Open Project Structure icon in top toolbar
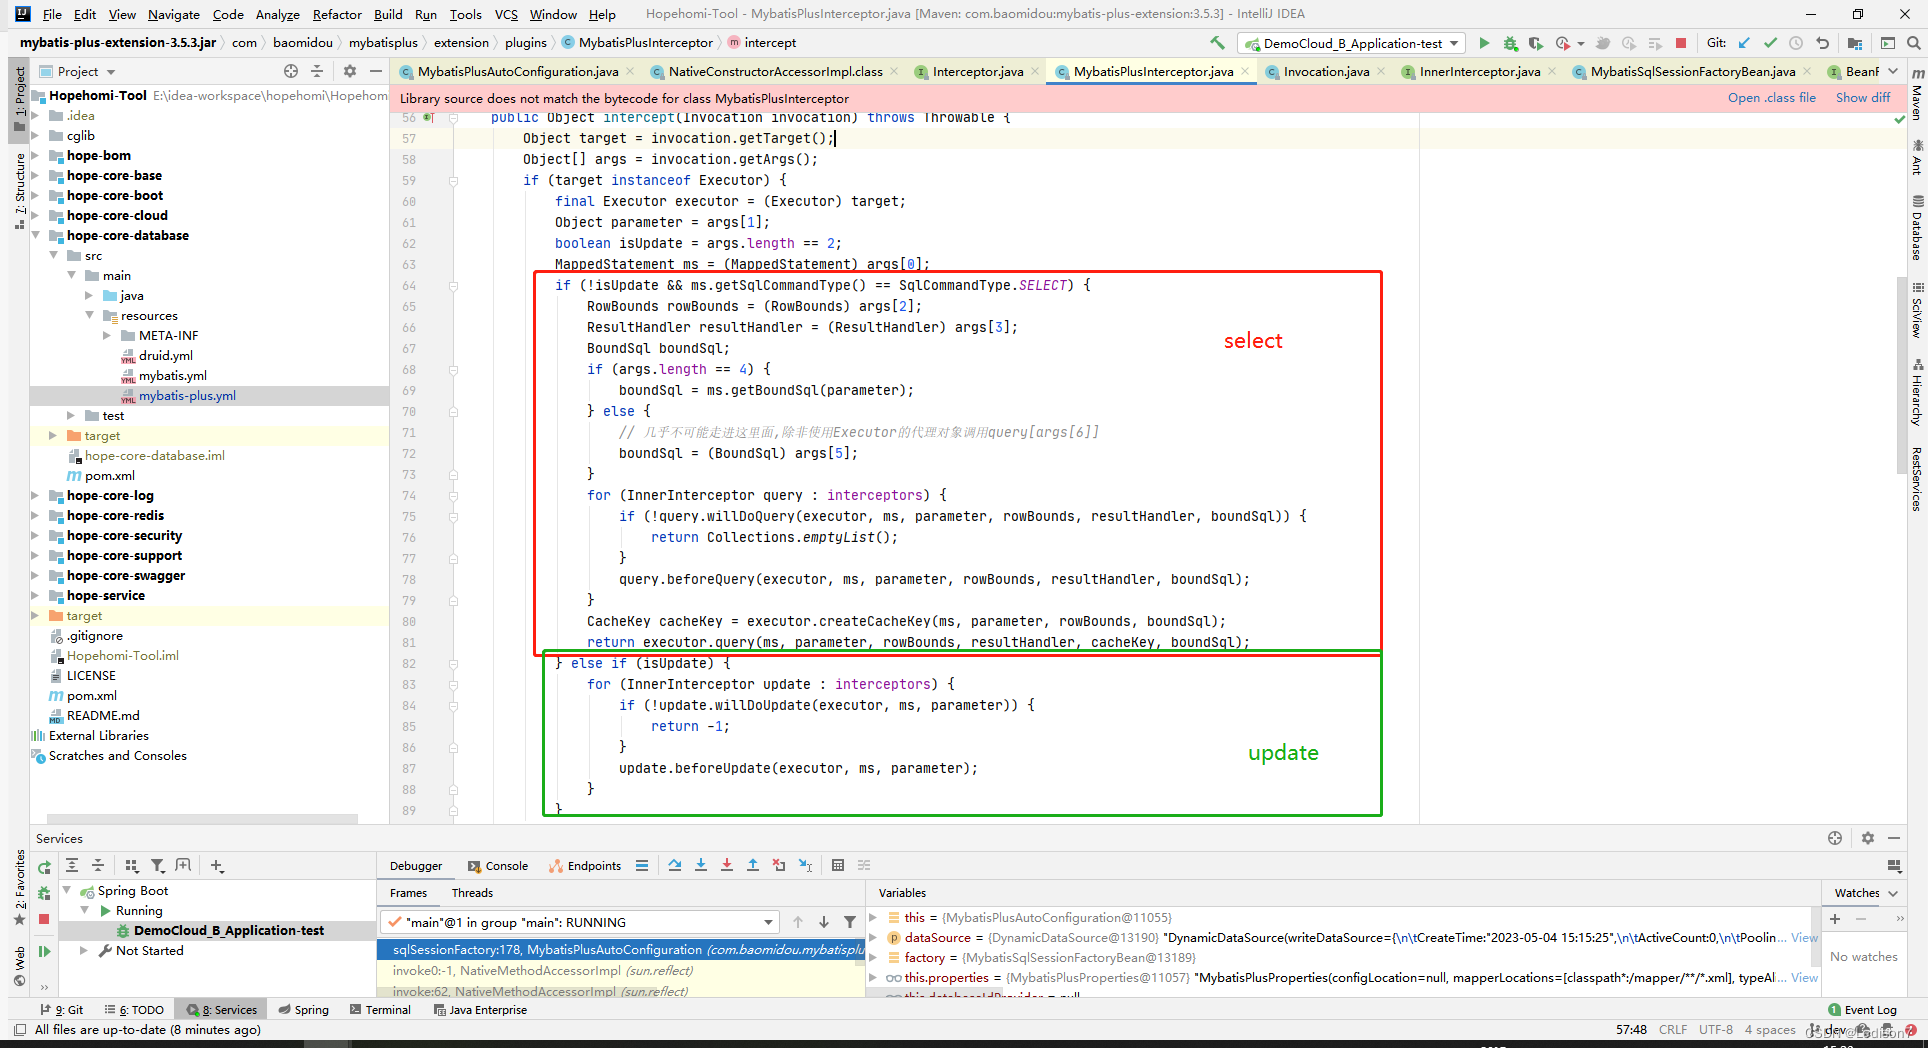This screenshot has height=1048, width=1928. coord(1855,43)
